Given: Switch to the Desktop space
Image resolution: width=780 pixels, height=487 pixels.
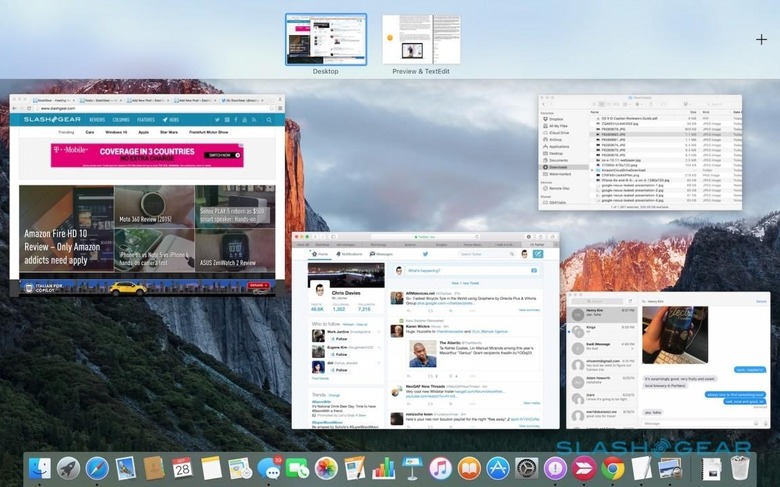Looking at the screenshot, I should point(326,40).
